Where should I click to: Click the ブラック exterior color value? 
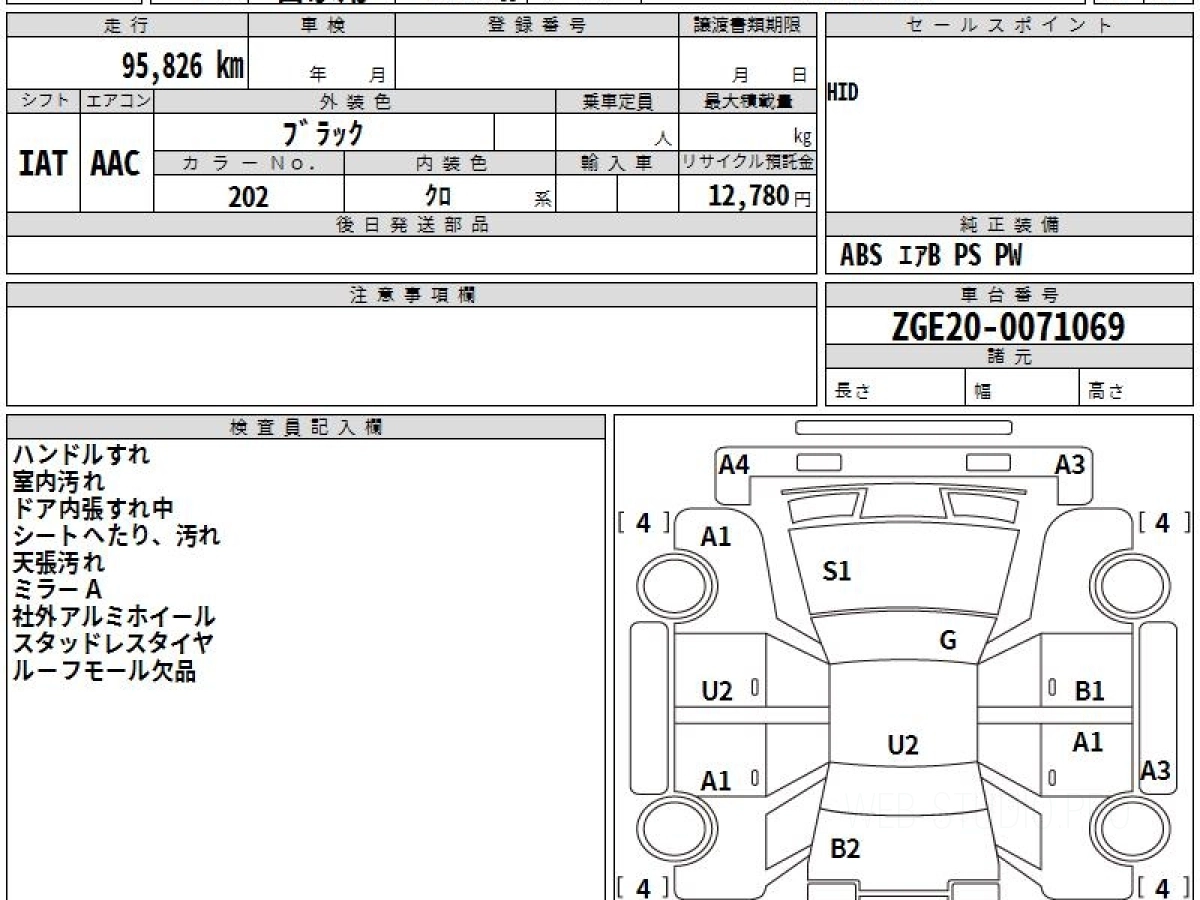[324, 132]
